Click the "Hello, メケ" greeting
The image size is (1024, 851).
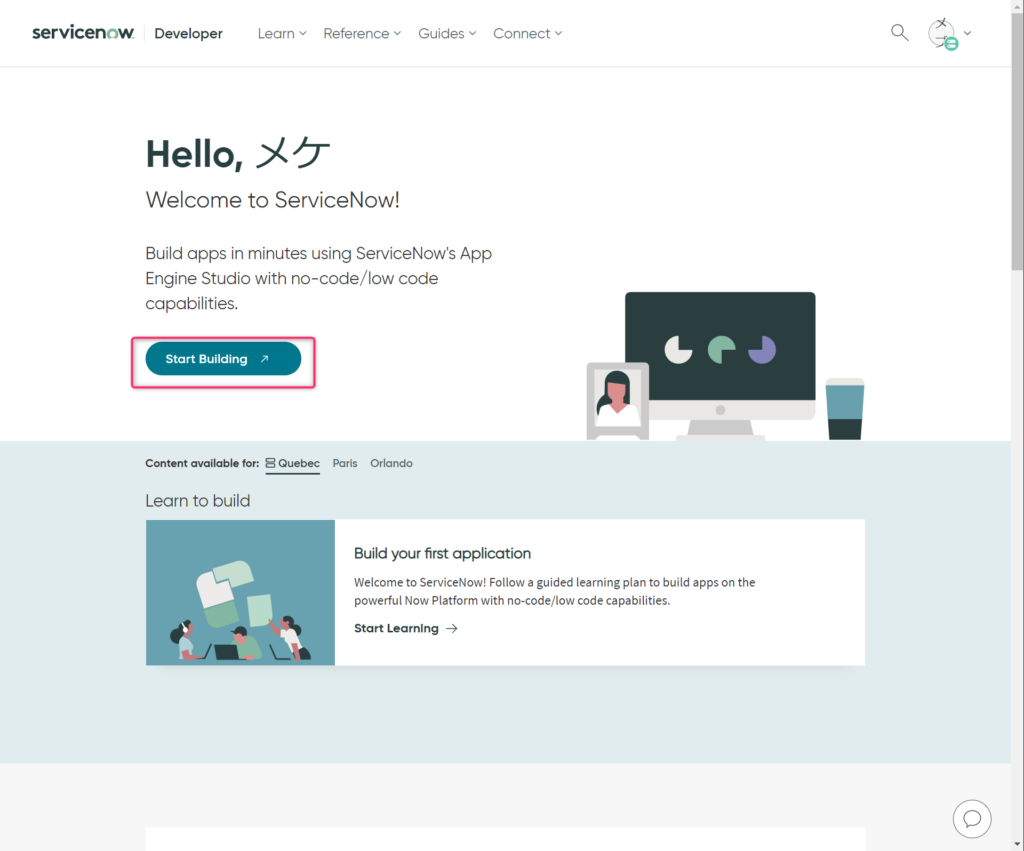(238, 155)
